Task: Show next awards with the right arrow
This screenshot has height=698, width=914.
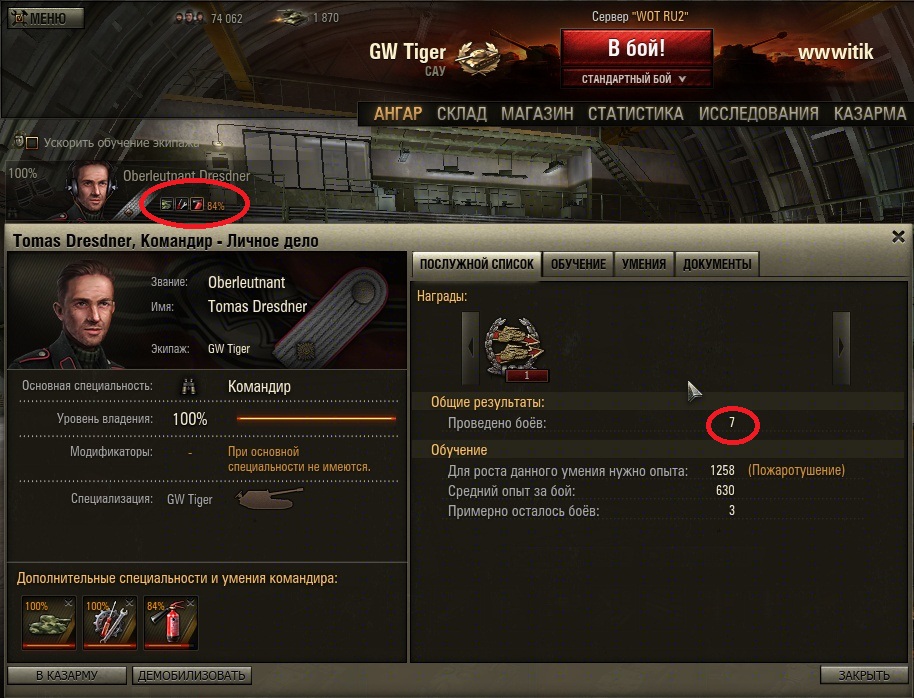Action: 841,348
